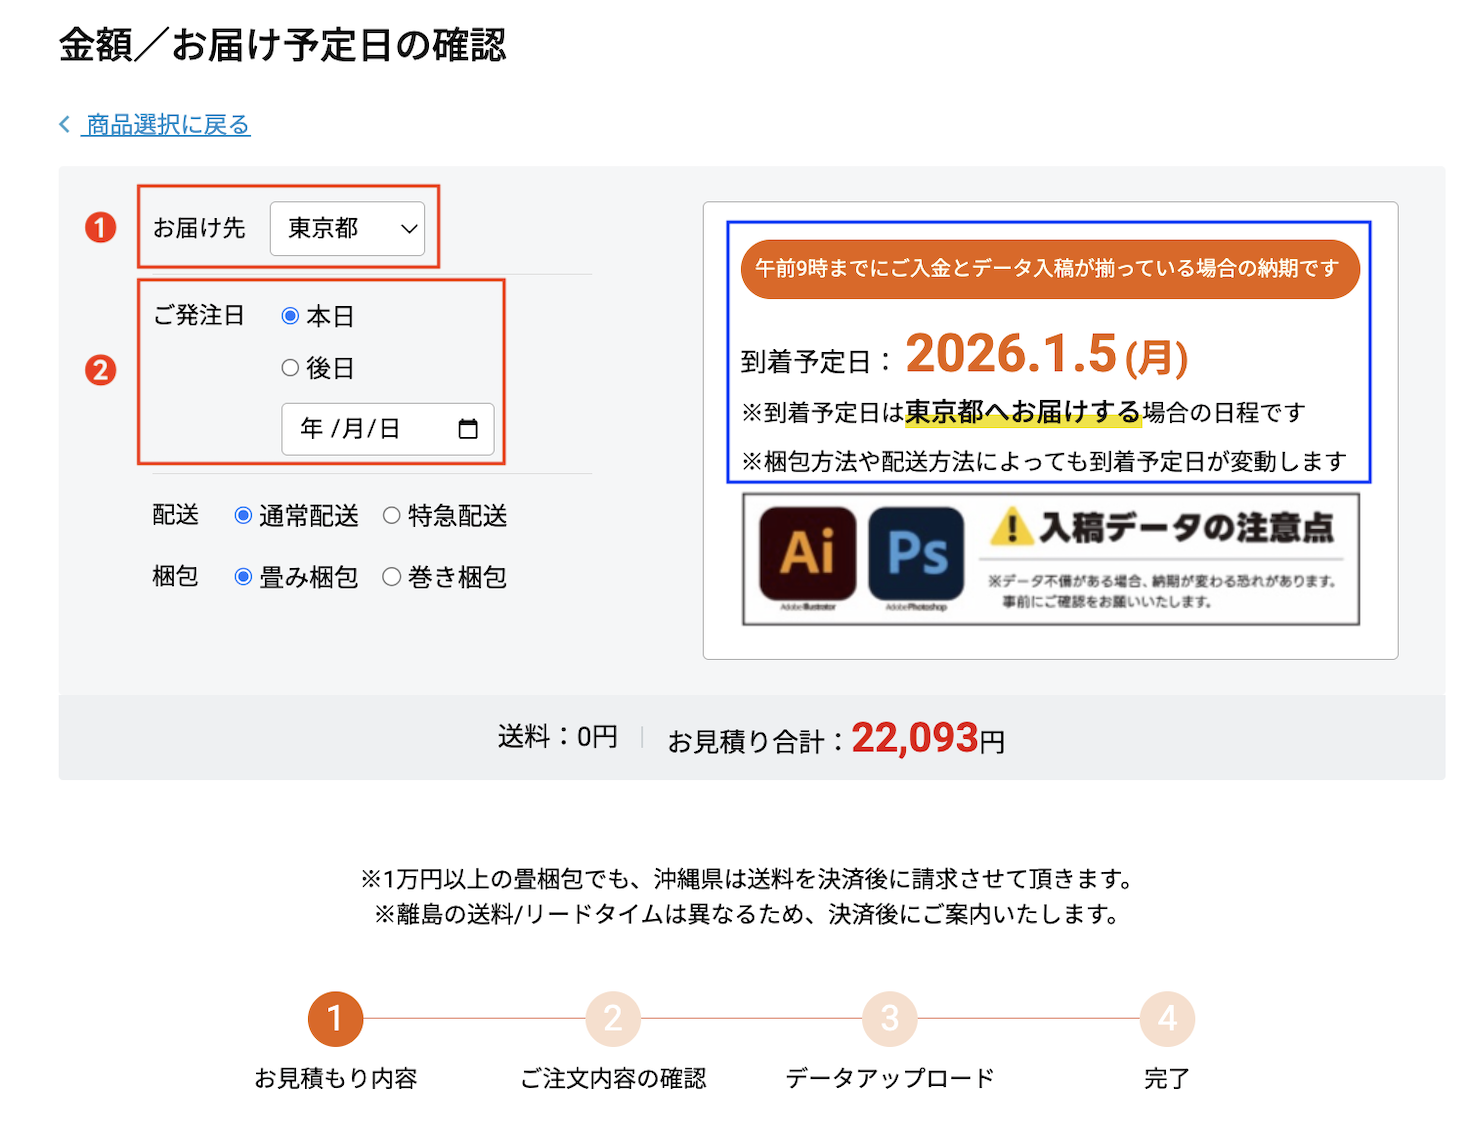1470x1134 pixels.
Task: Click the back chevron beside 商品選択に戻る
Action: (64, 124)
